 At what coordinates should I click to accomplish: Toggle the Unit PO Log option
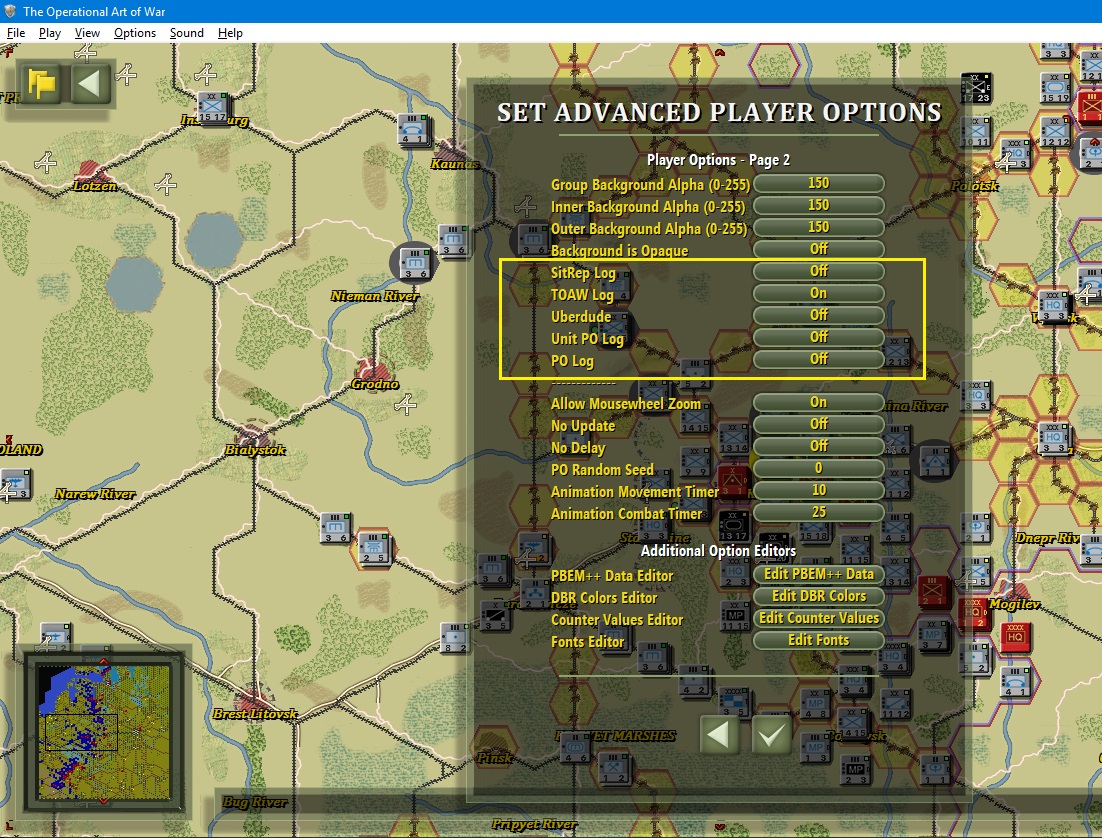coord(818,337)
